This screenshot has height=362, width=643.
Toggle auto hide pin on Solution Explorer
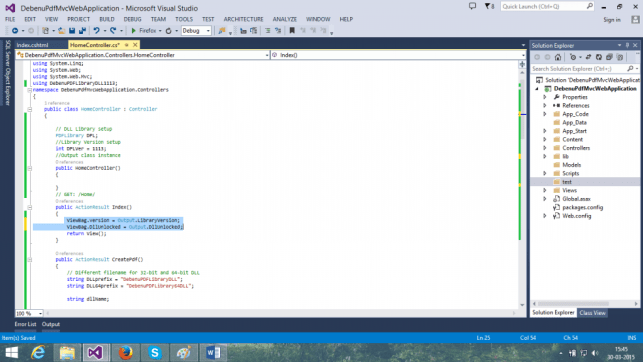point(627,46)
